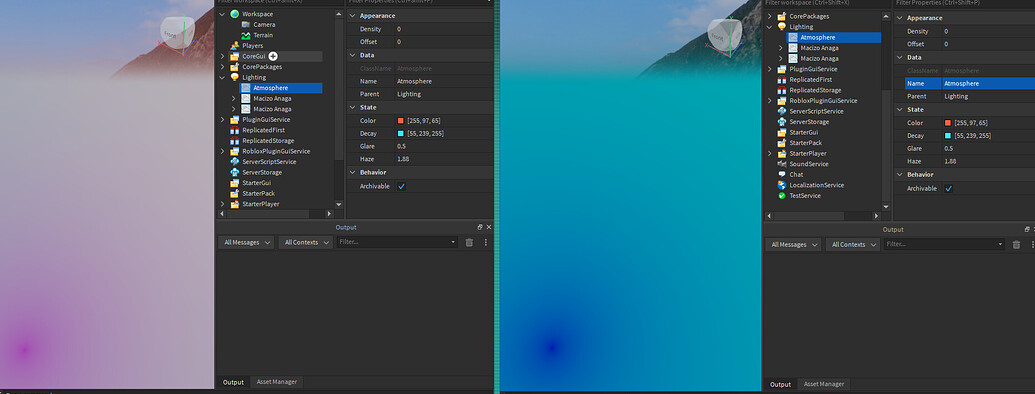
Task: Open All Messages dropdown in purple-fog window
Action: tap(246, 242)
